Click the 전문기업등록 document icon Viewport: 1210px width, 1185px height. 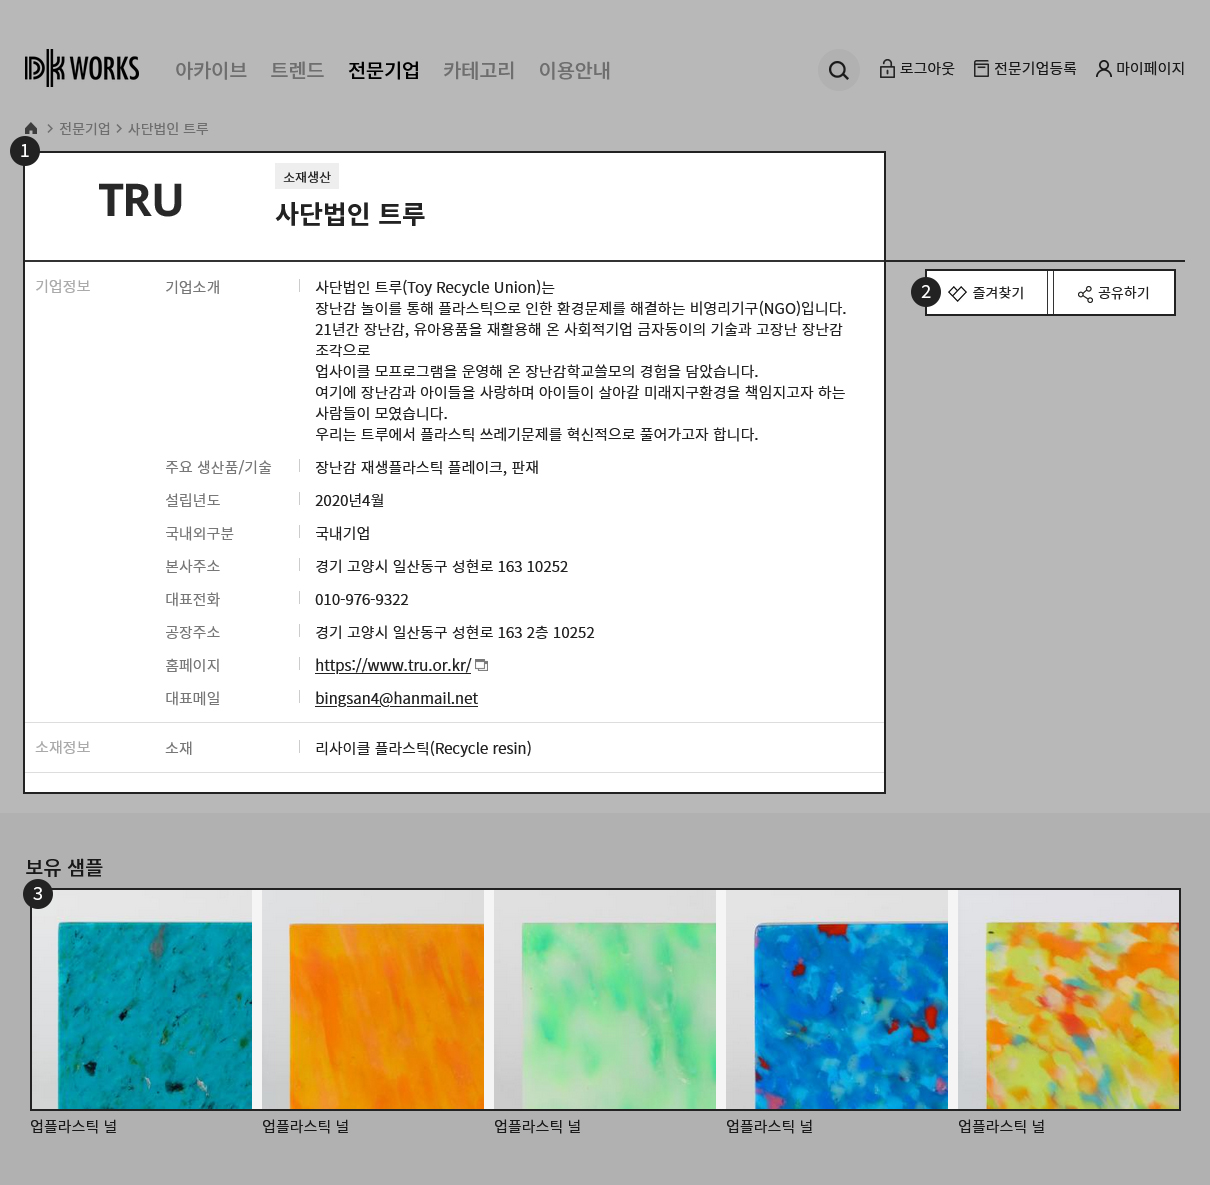click(x=981, y=69)
